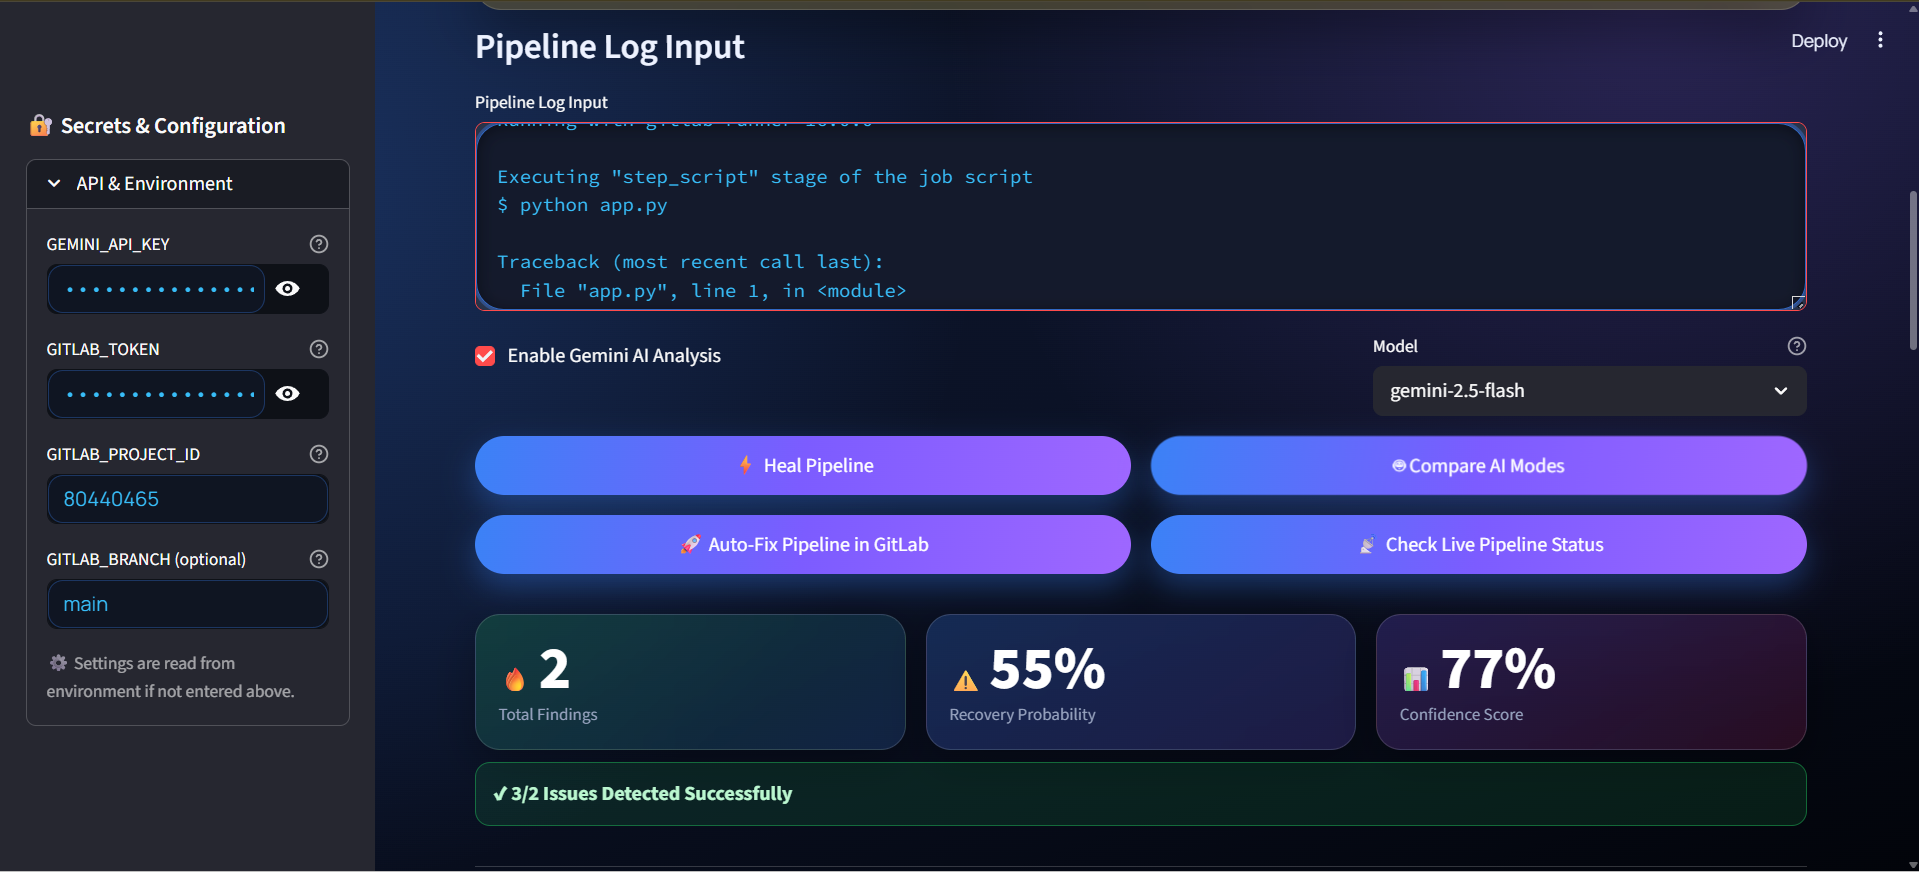The image size is (1919, 872).
Task: Click the Heal Pipeline button
Action: click(x=802, y=466)
